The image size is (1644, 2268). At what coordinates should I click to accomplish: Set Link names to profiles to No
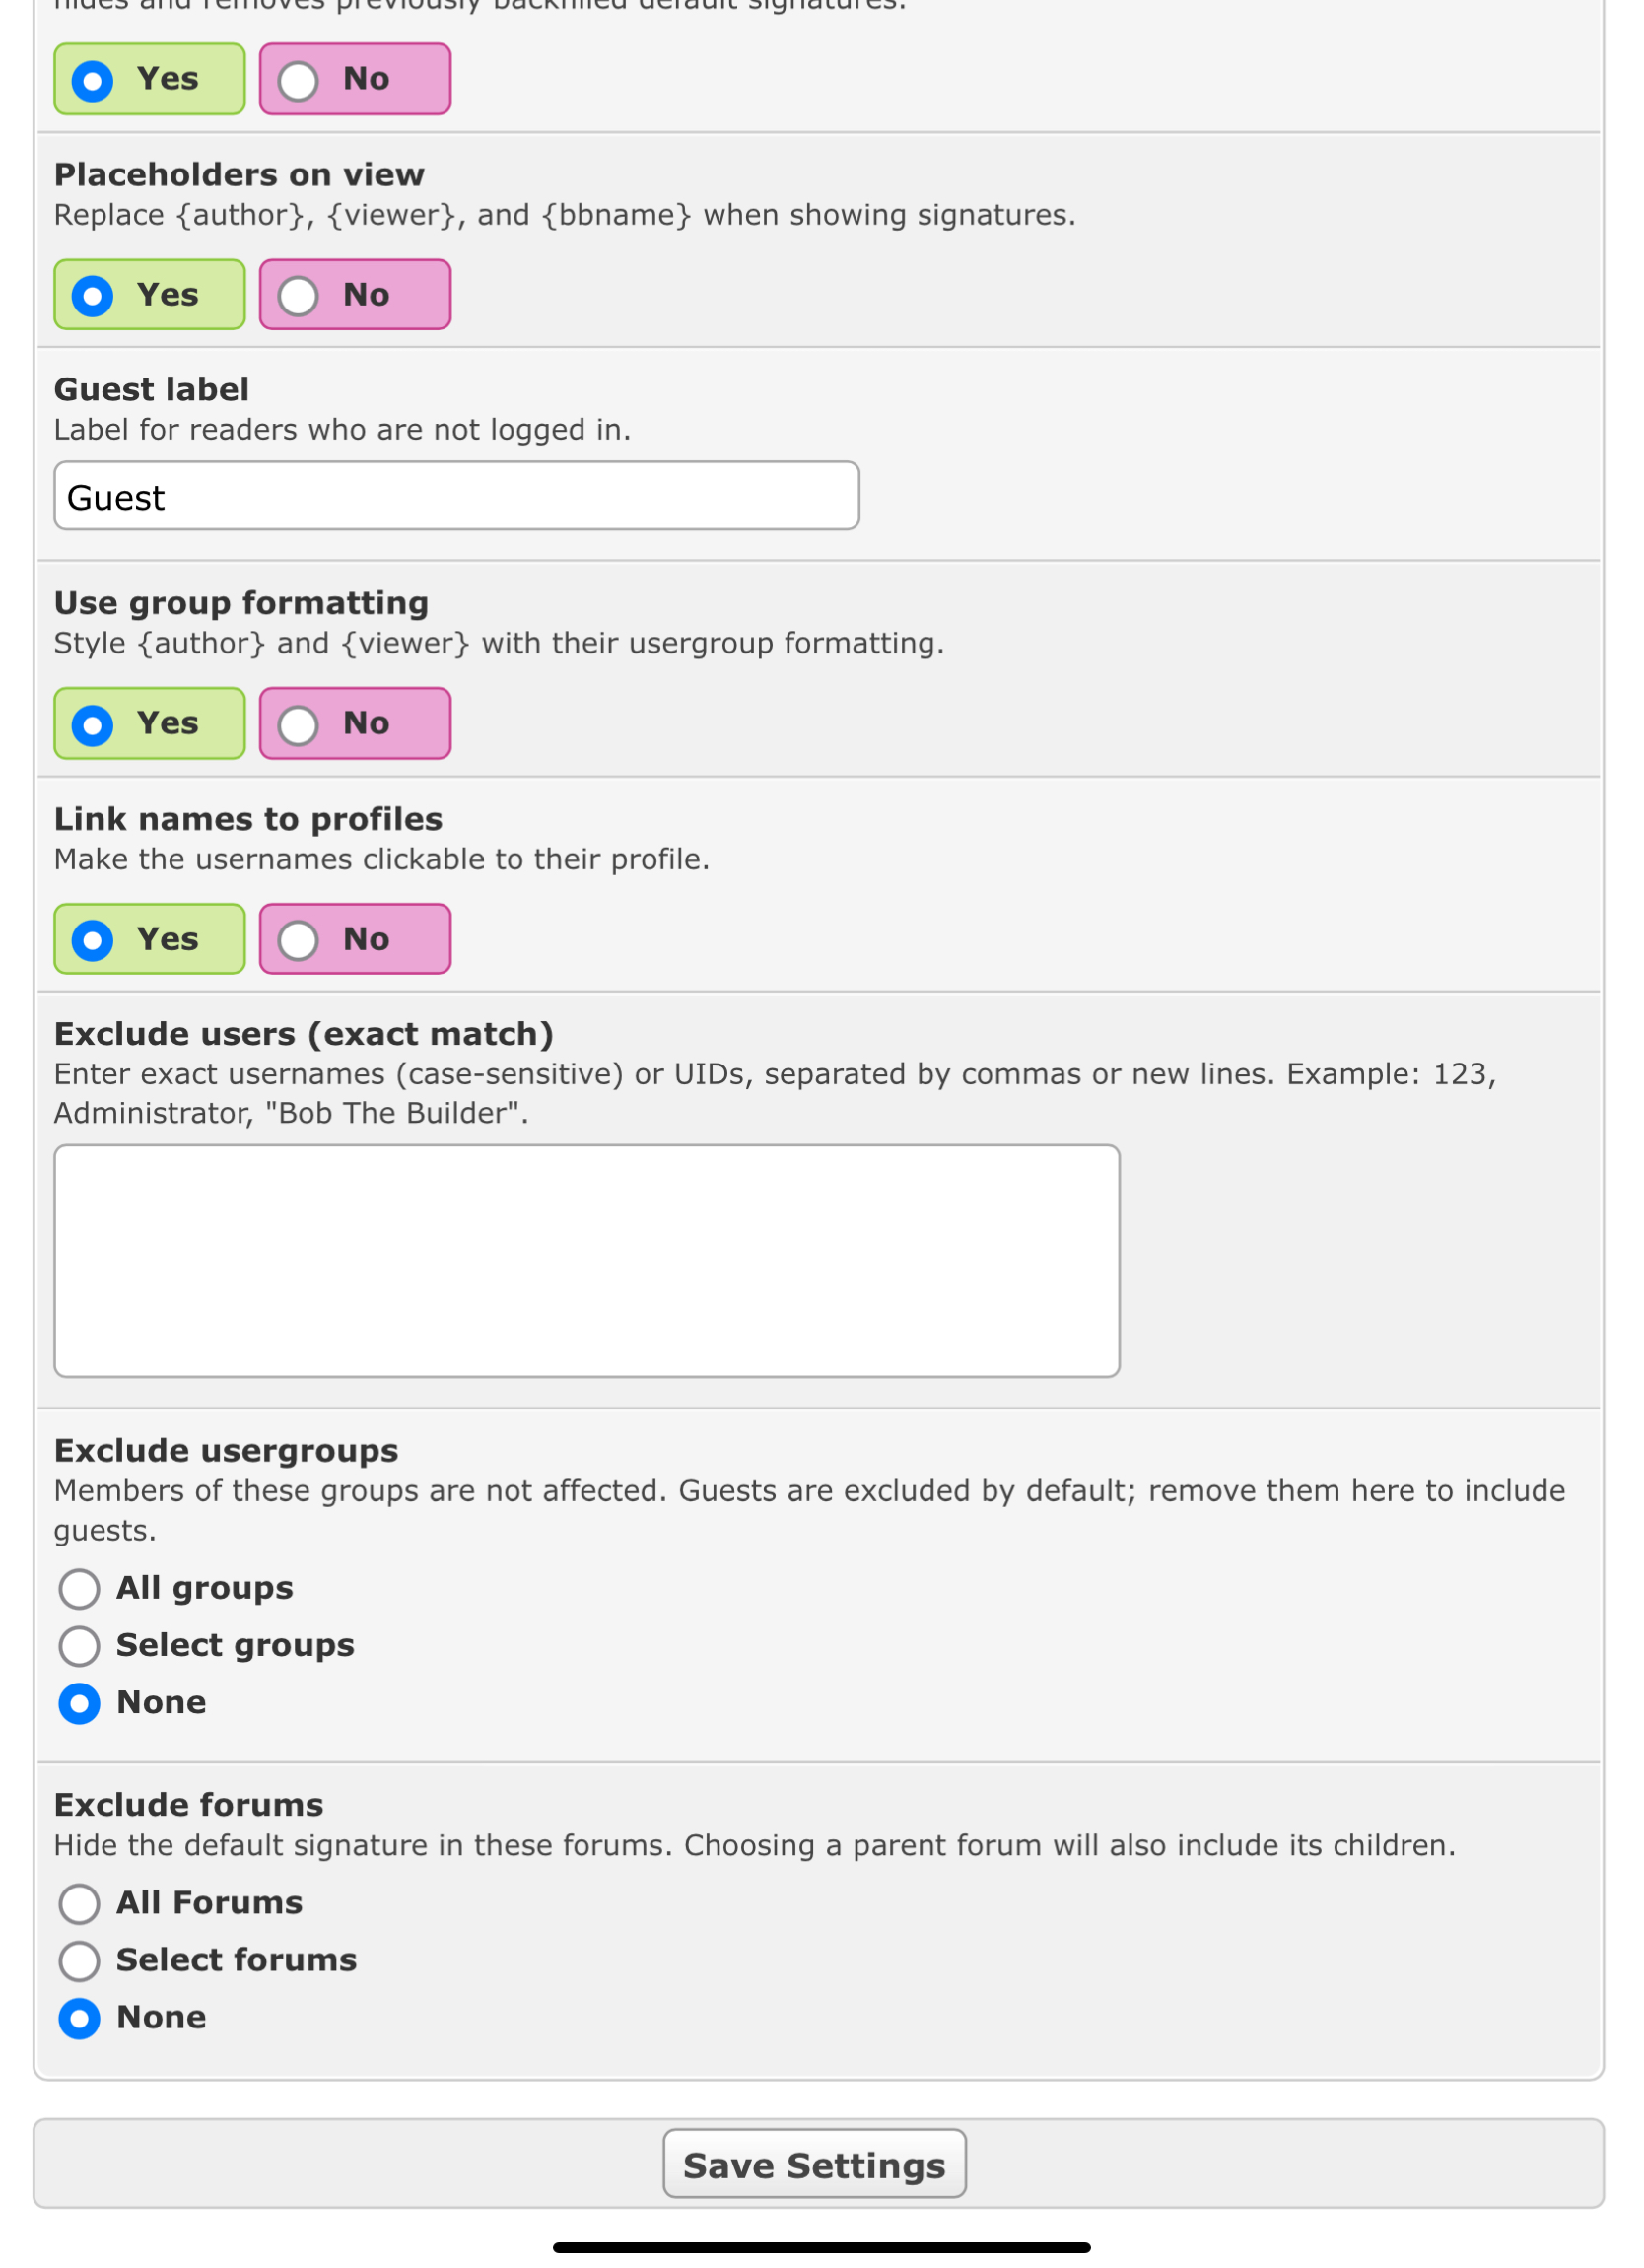click(298, 940)
